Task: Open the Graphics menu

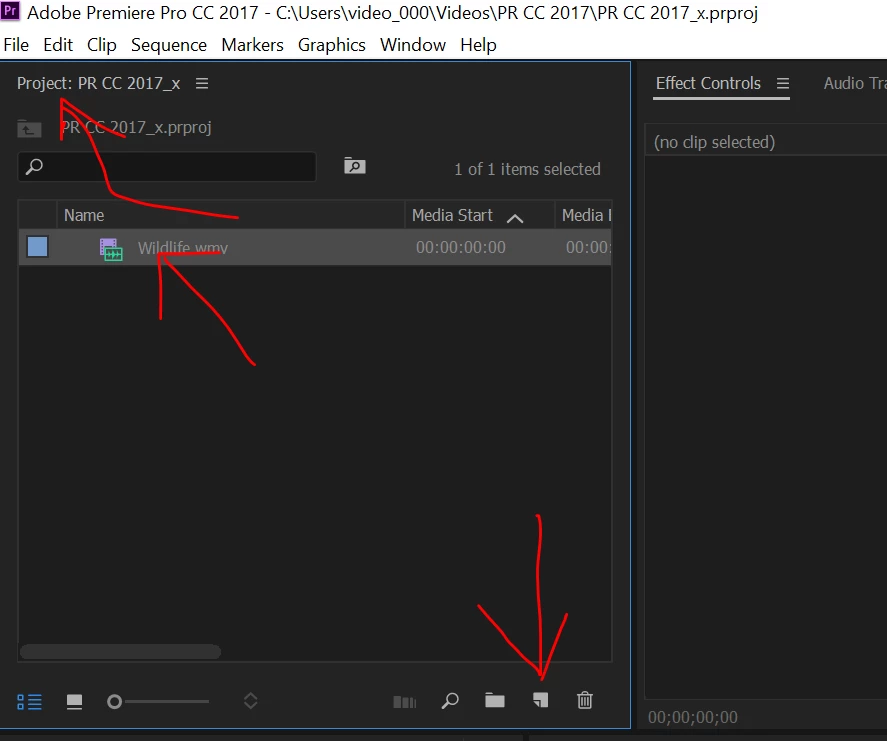Action: tap(331, 45)
